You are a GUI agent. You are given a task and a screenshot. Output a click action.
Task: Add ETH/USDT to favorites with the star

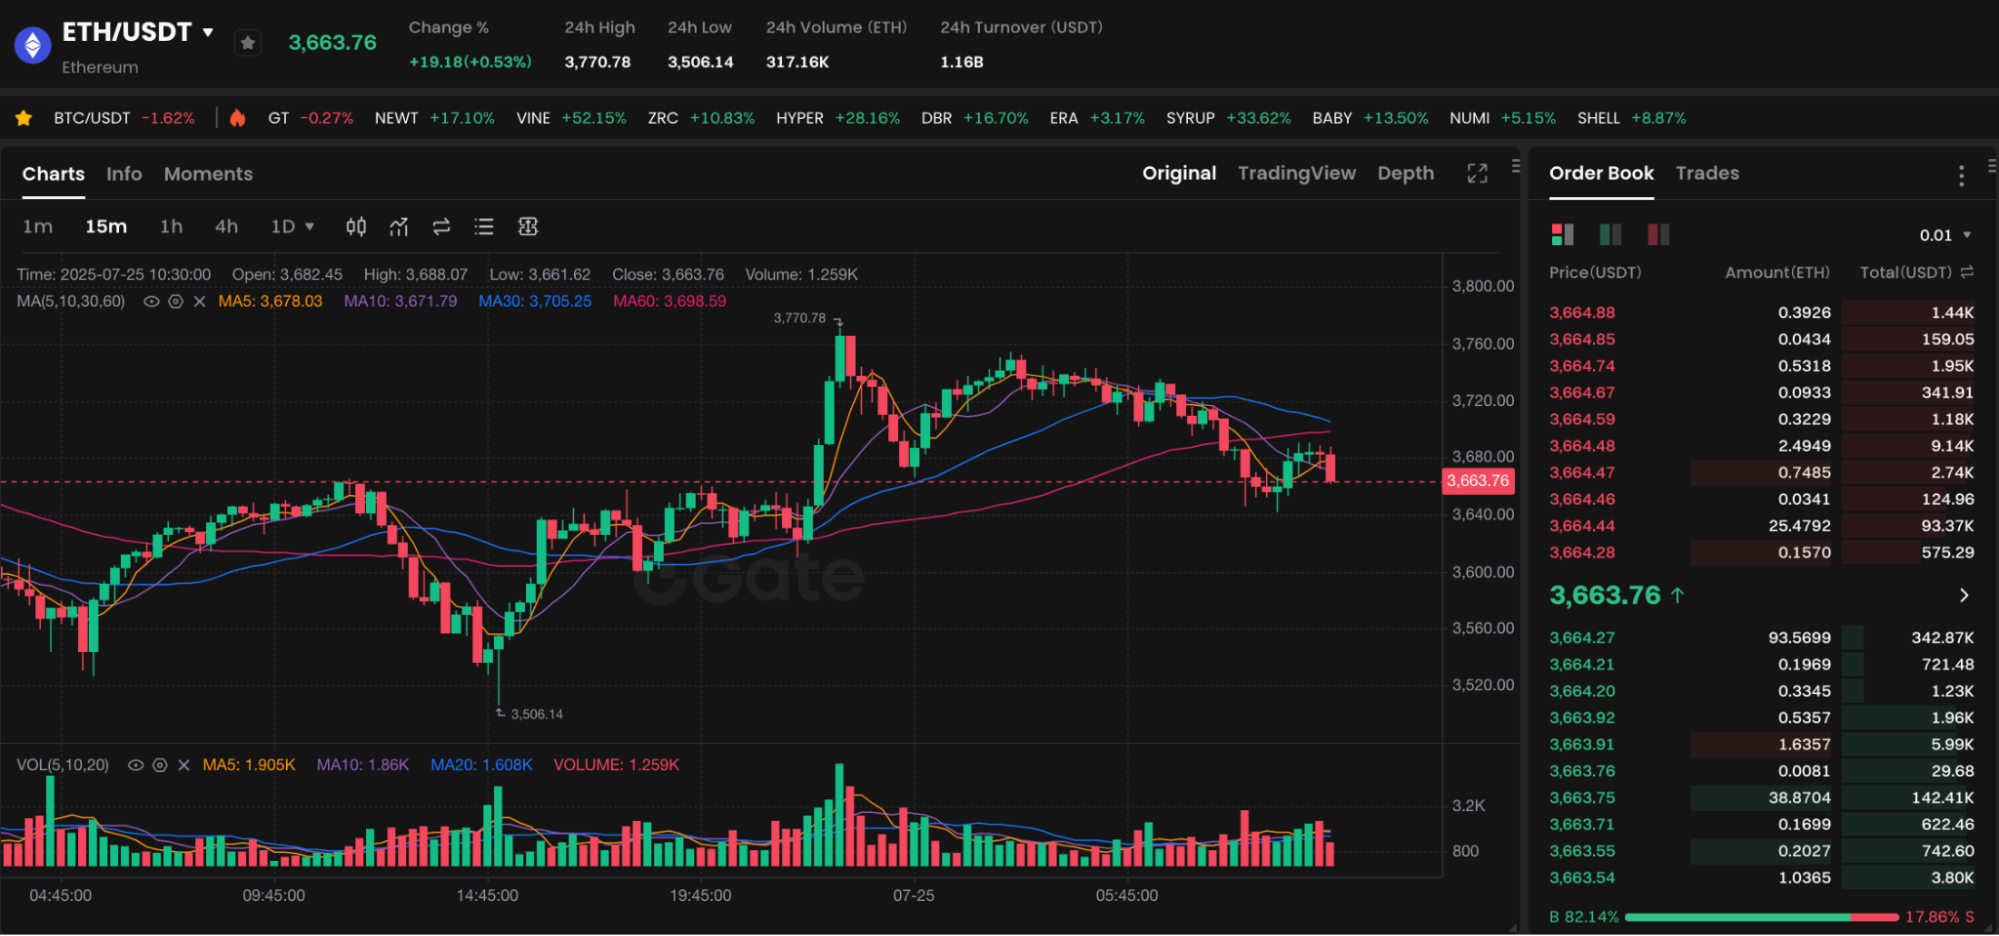pyautogui.click(x=248, y=43)
